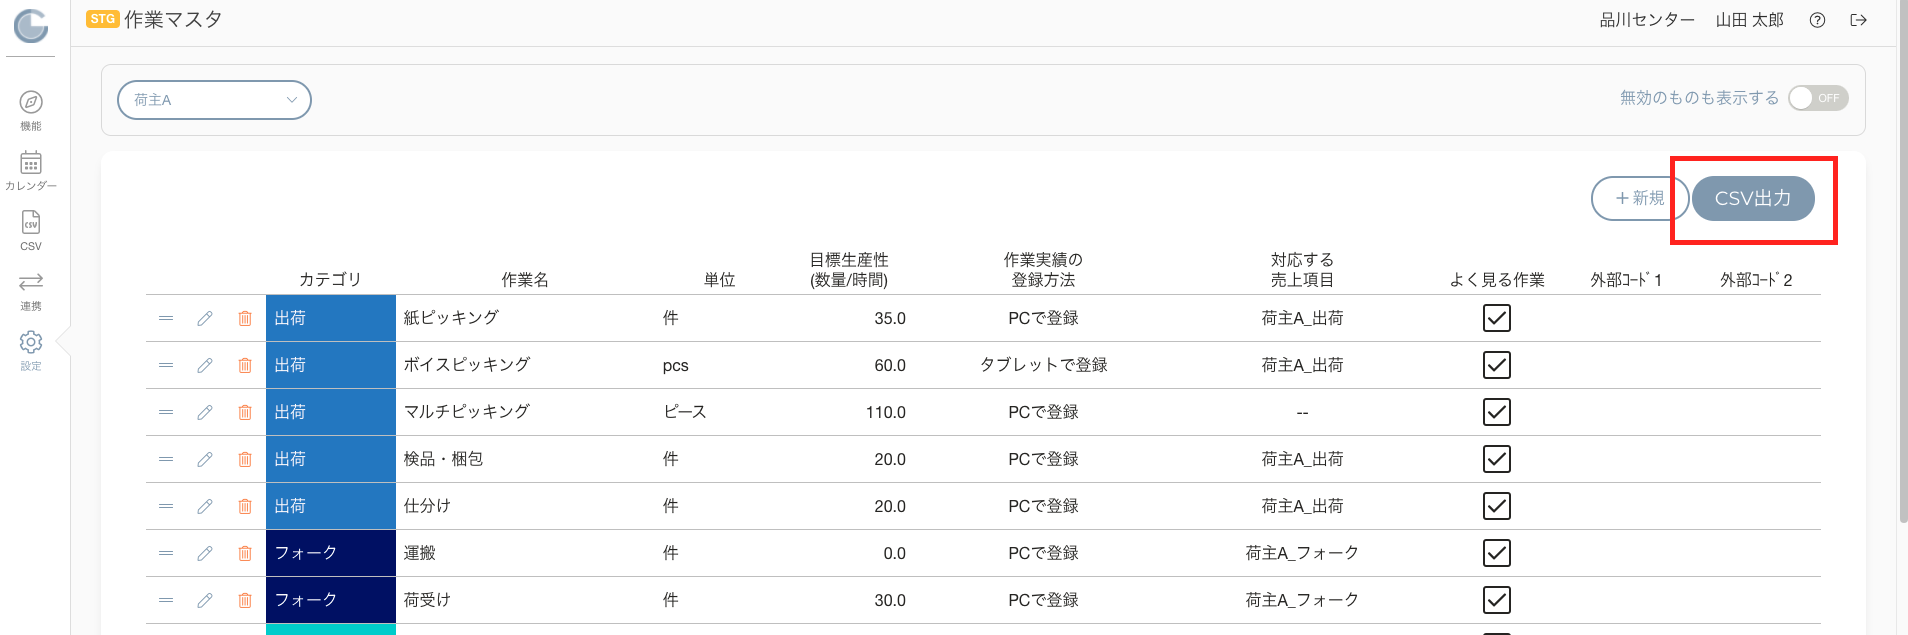Click the 品川センター label
Viewport: 1908px width, 635px height.
[x=1647, y=20]
